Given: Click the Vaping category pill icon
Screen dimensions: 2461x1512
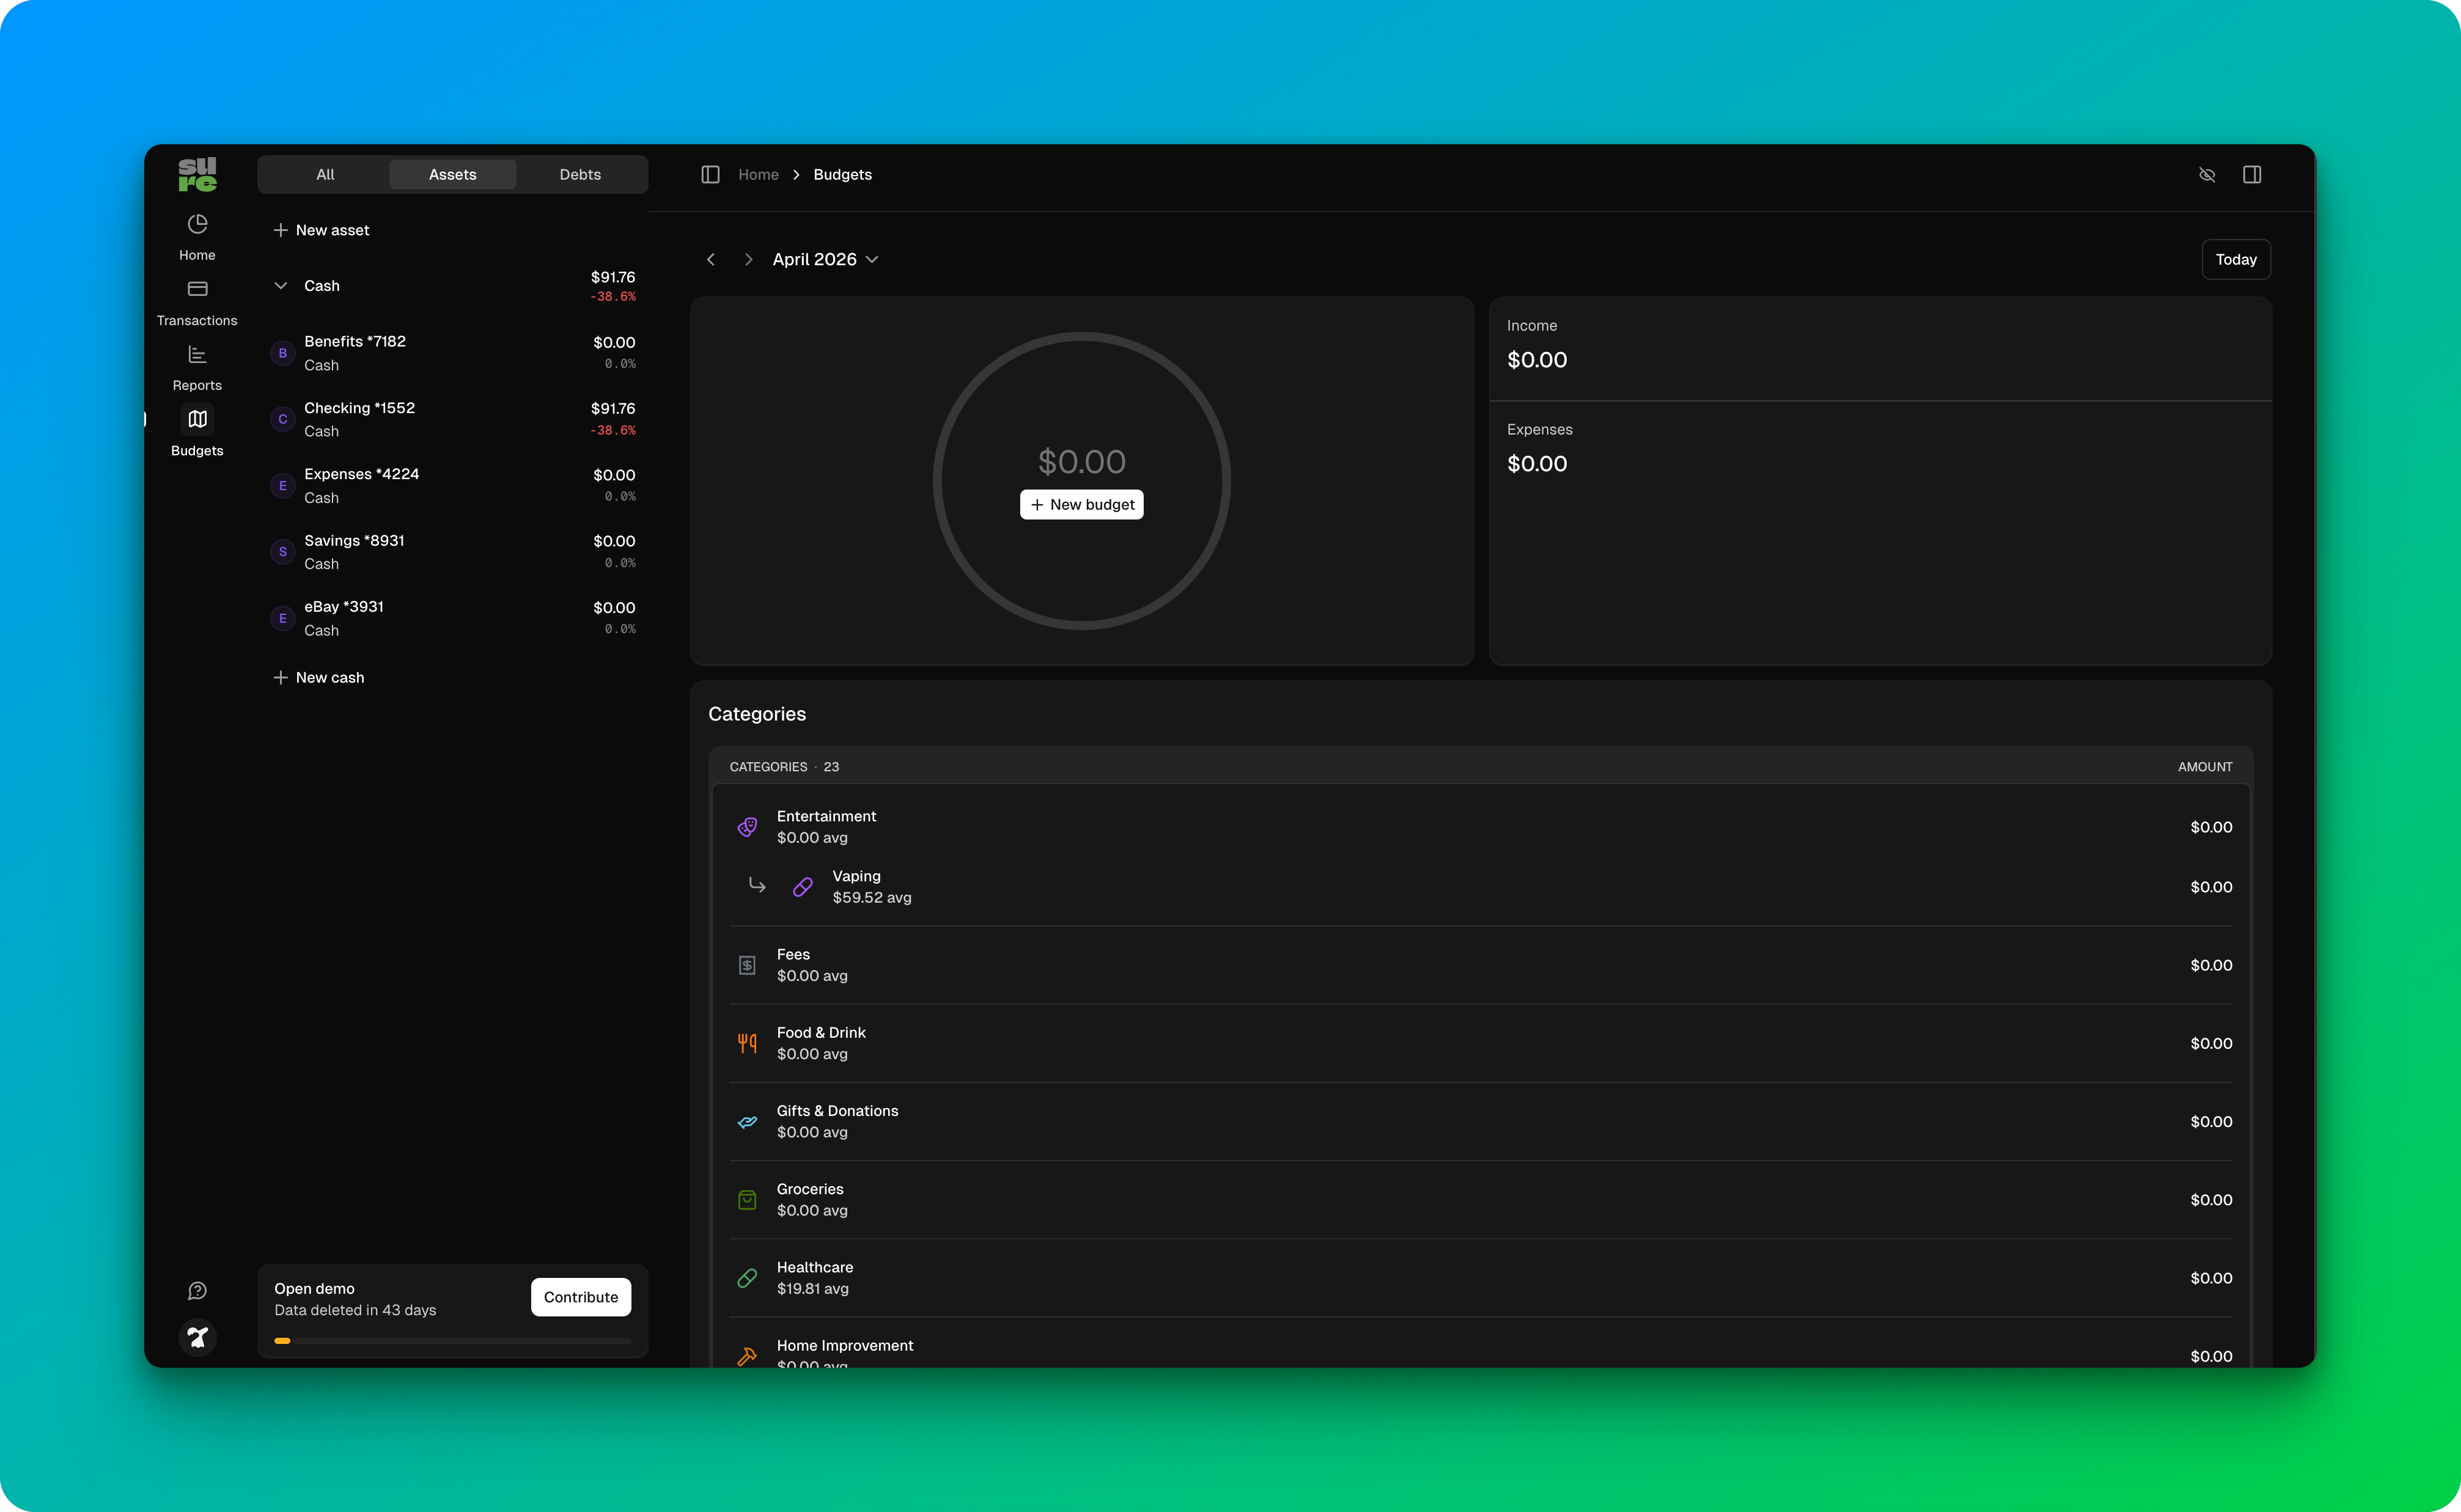Looking at the screenshot, I should pyautogui.click(x=802, y=887).
